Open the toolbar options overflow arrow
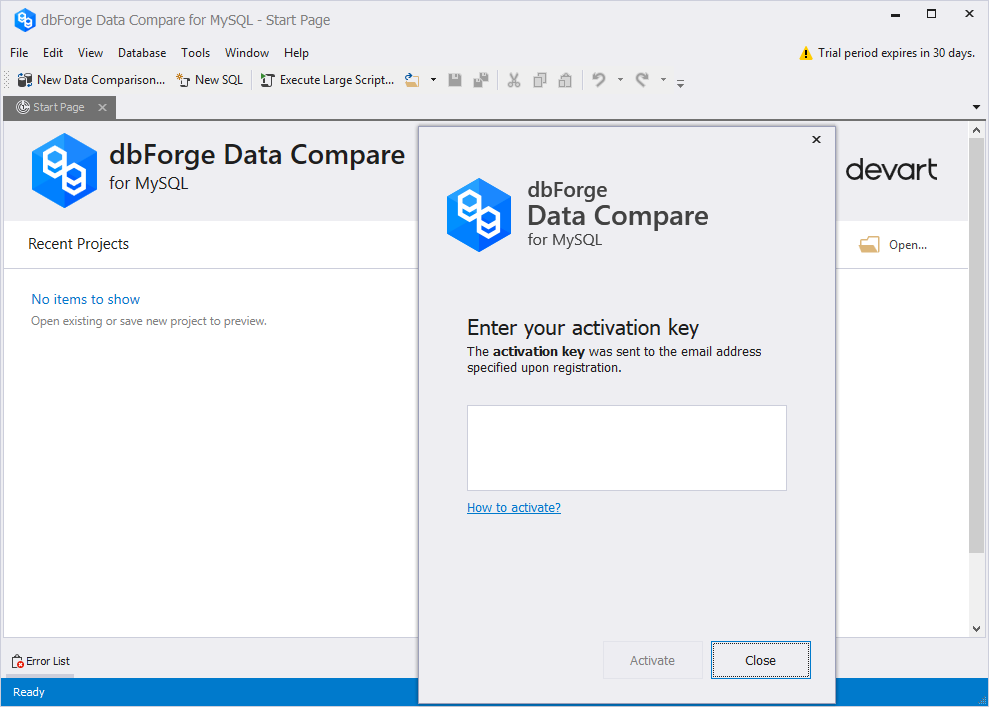The width and height of the screenshot is (989, 707). point(680,83)
